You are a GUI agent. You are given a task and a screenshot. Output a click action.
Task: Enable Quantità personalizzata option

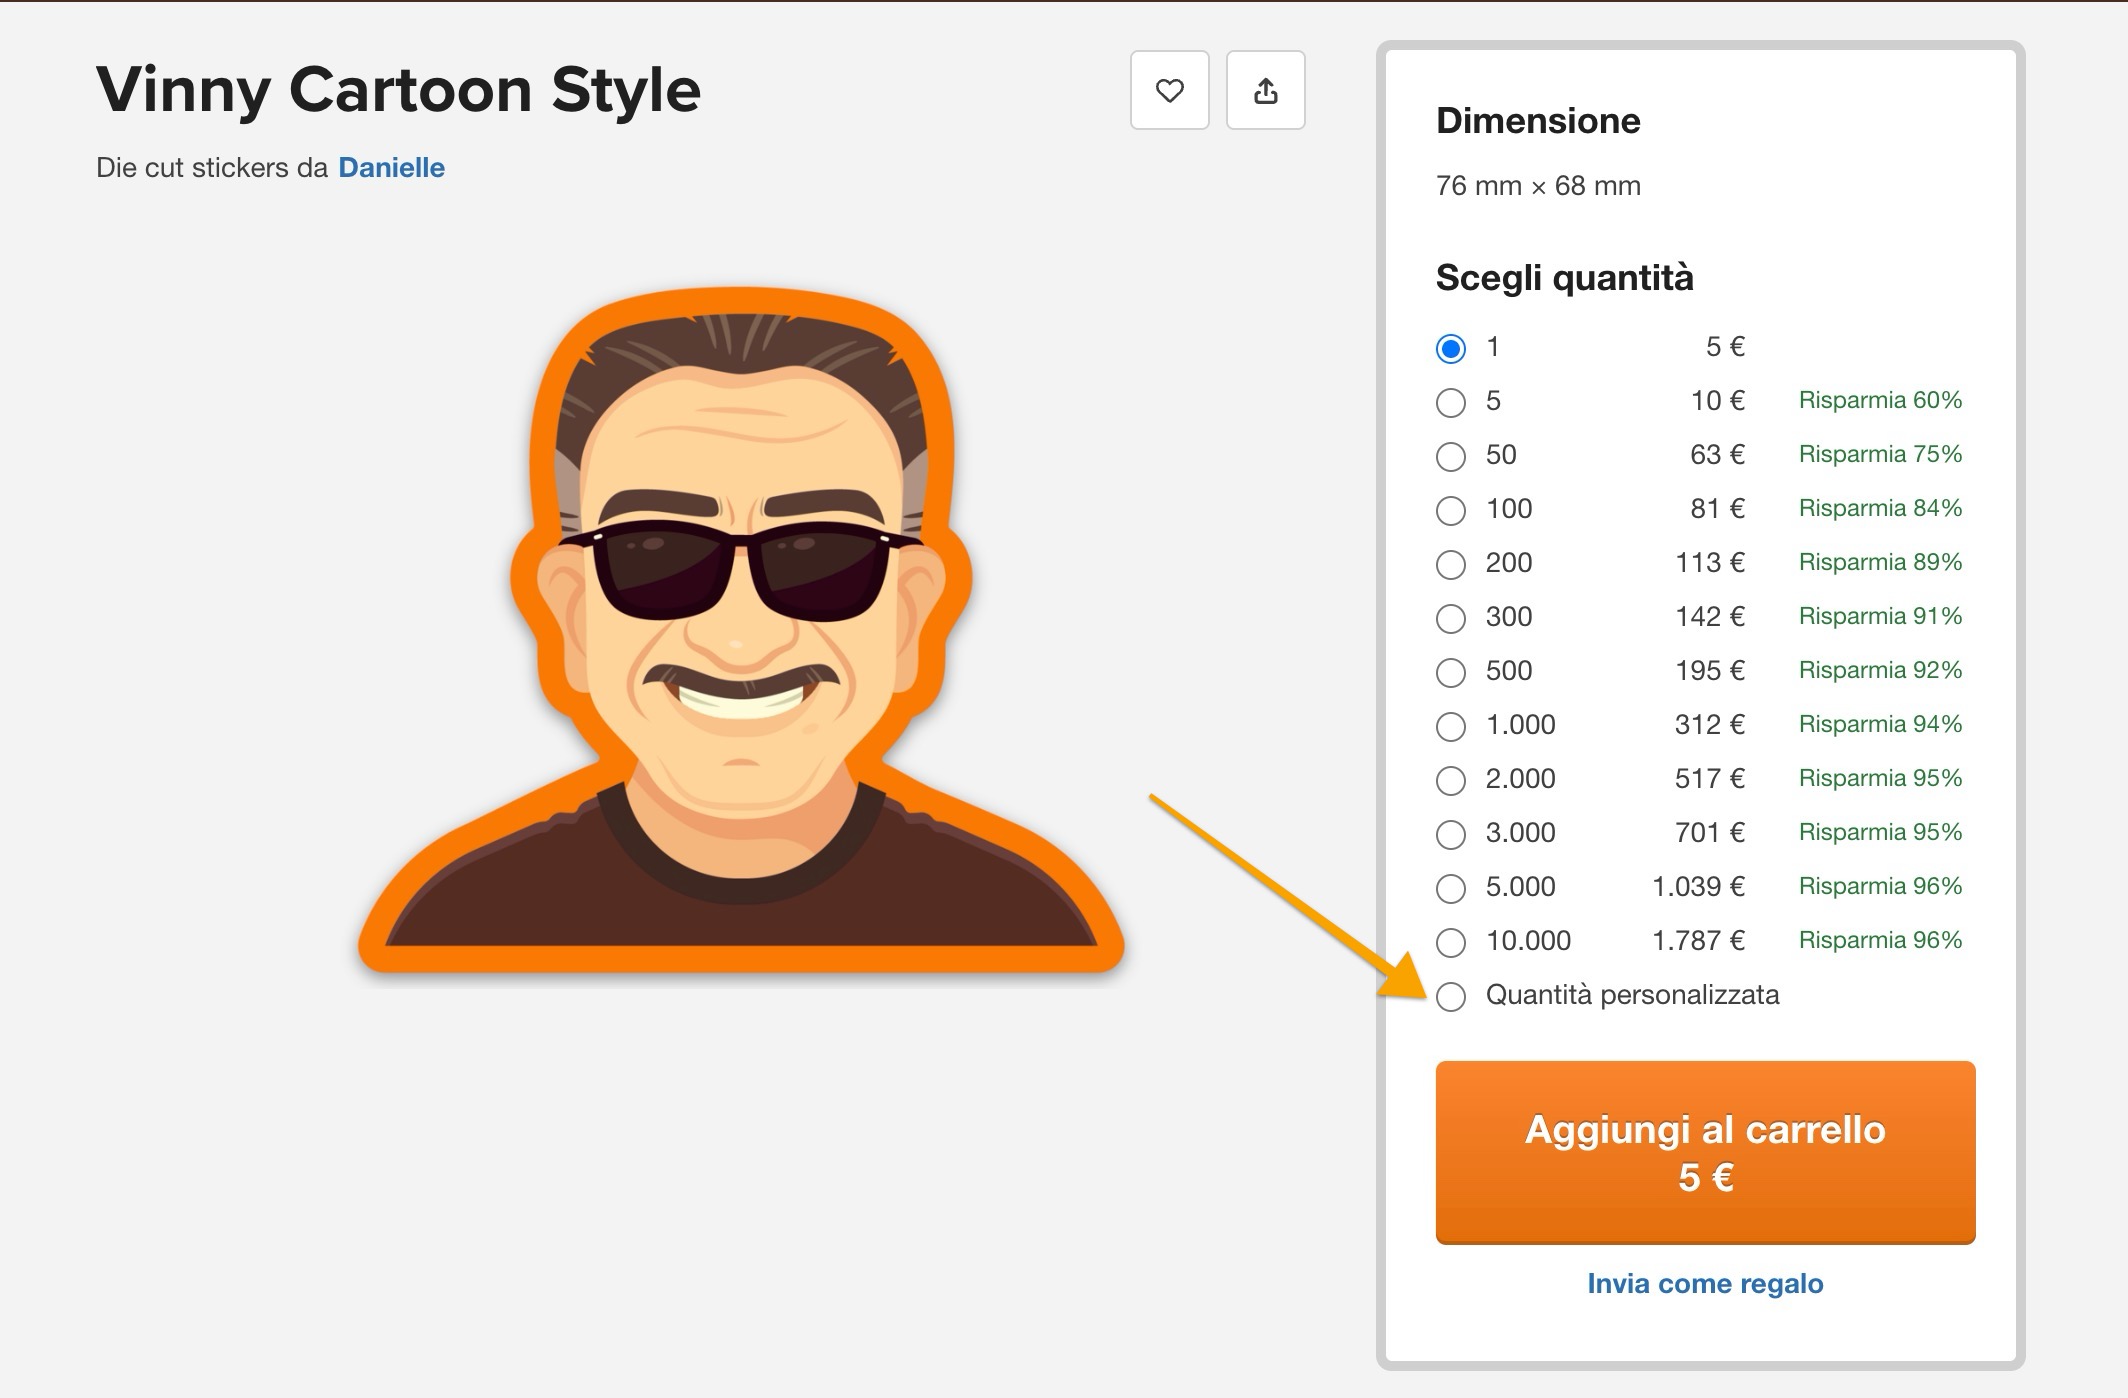pos(1450,997)
